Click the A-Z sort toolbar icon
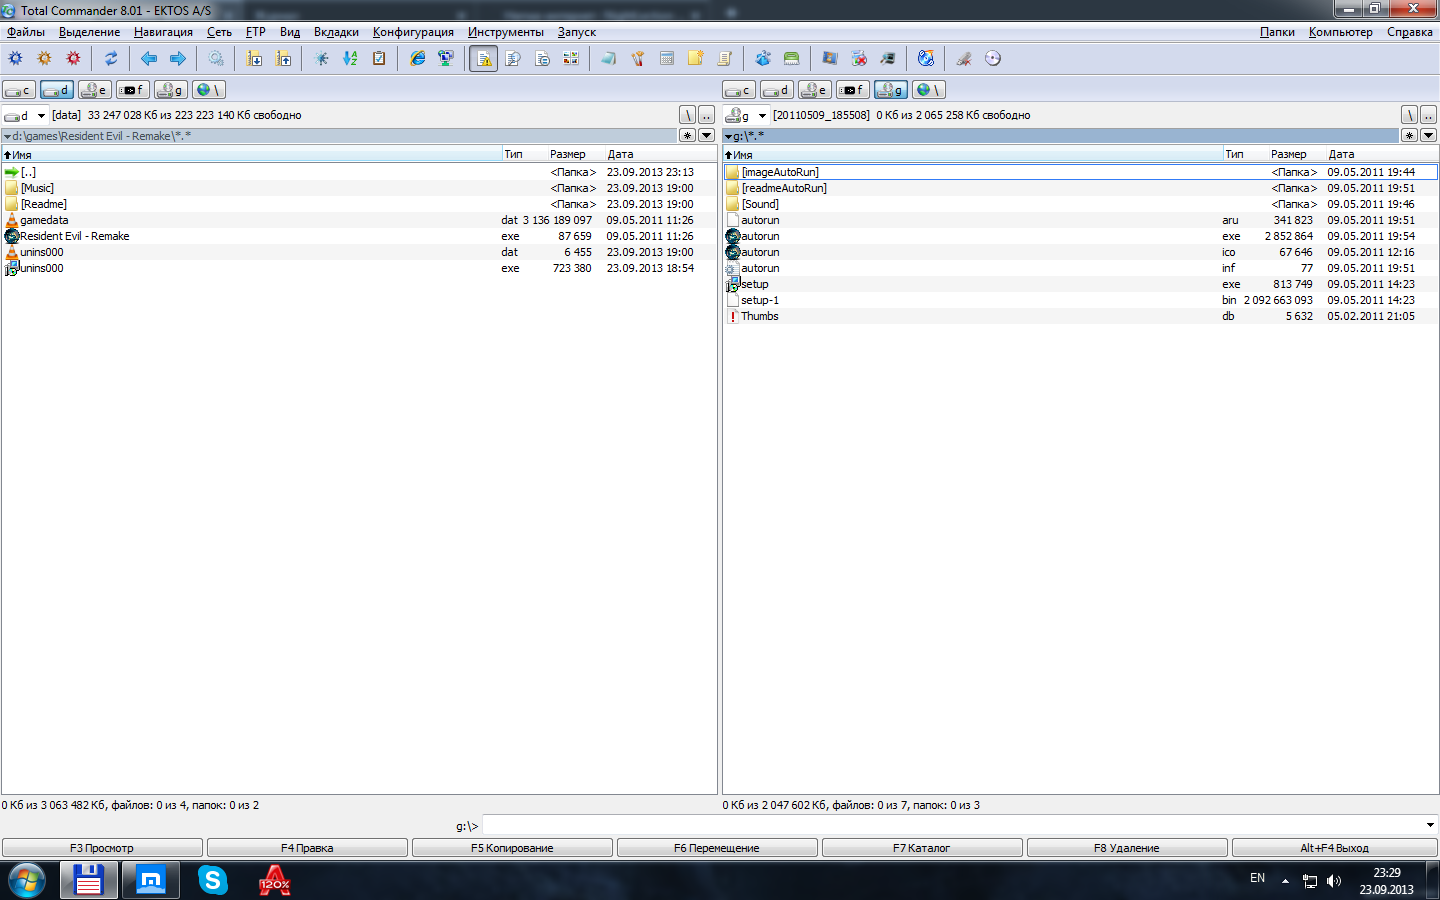 350,58
